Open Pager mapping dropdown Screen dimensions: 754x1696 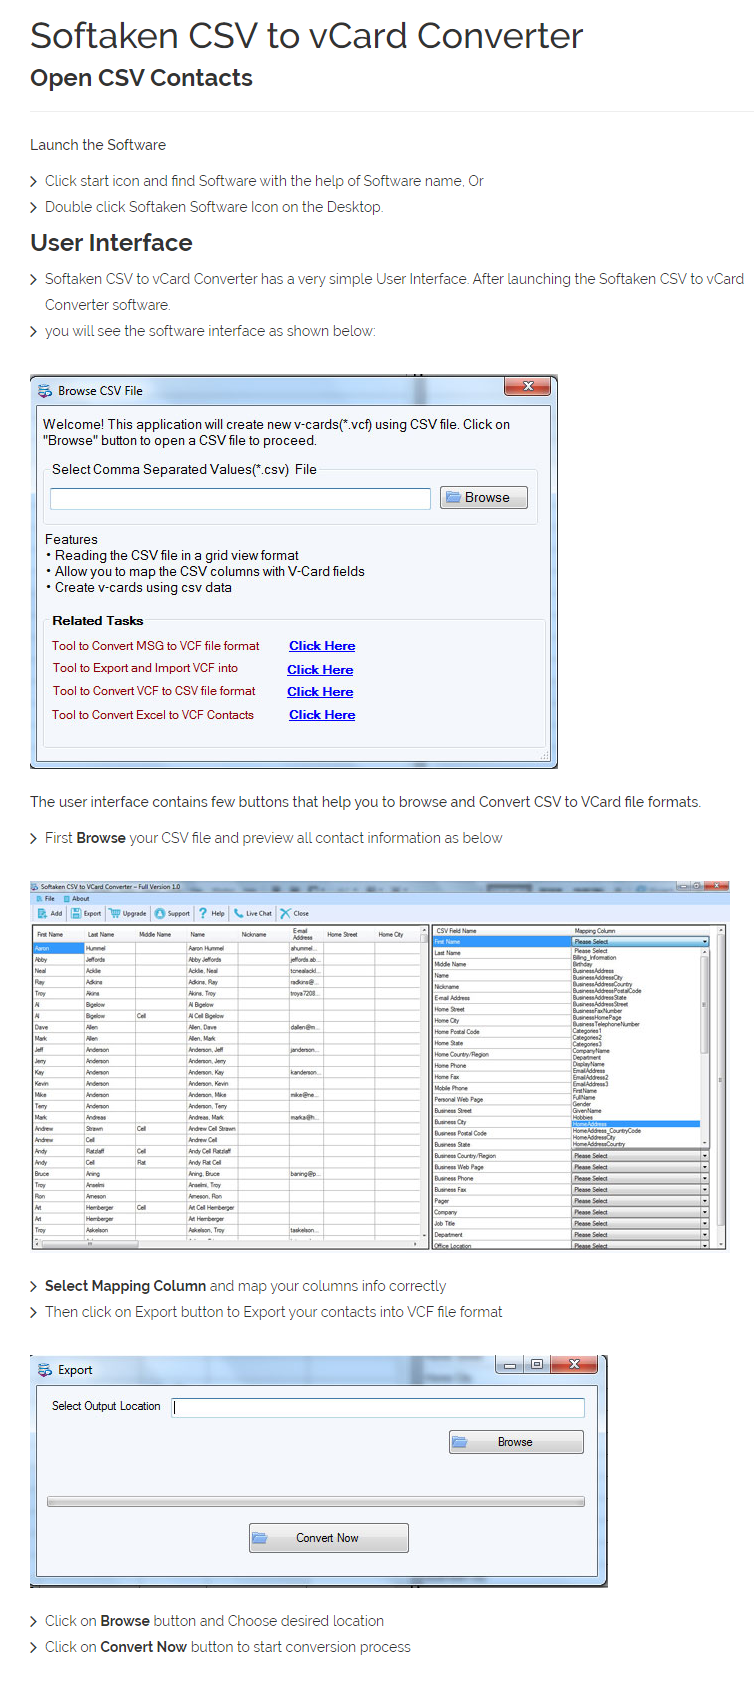coord(640,1201)
